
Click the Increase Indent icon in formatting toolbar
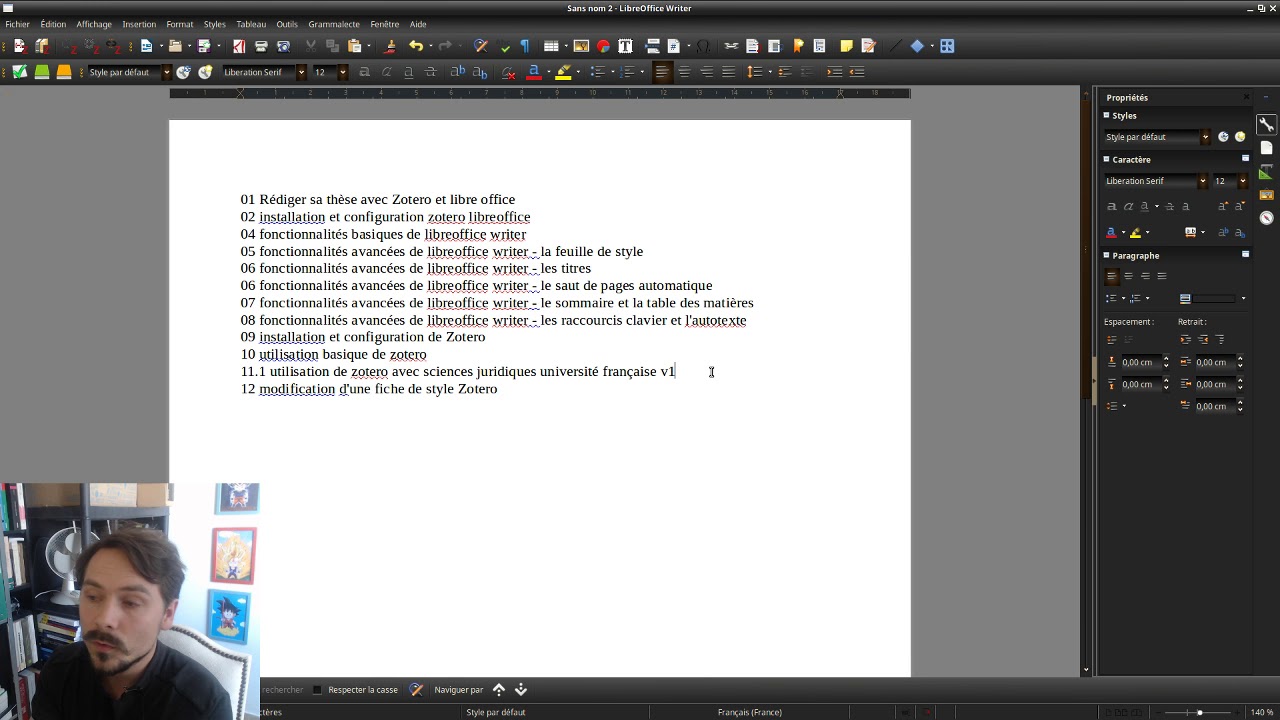(x=834, y=72)
